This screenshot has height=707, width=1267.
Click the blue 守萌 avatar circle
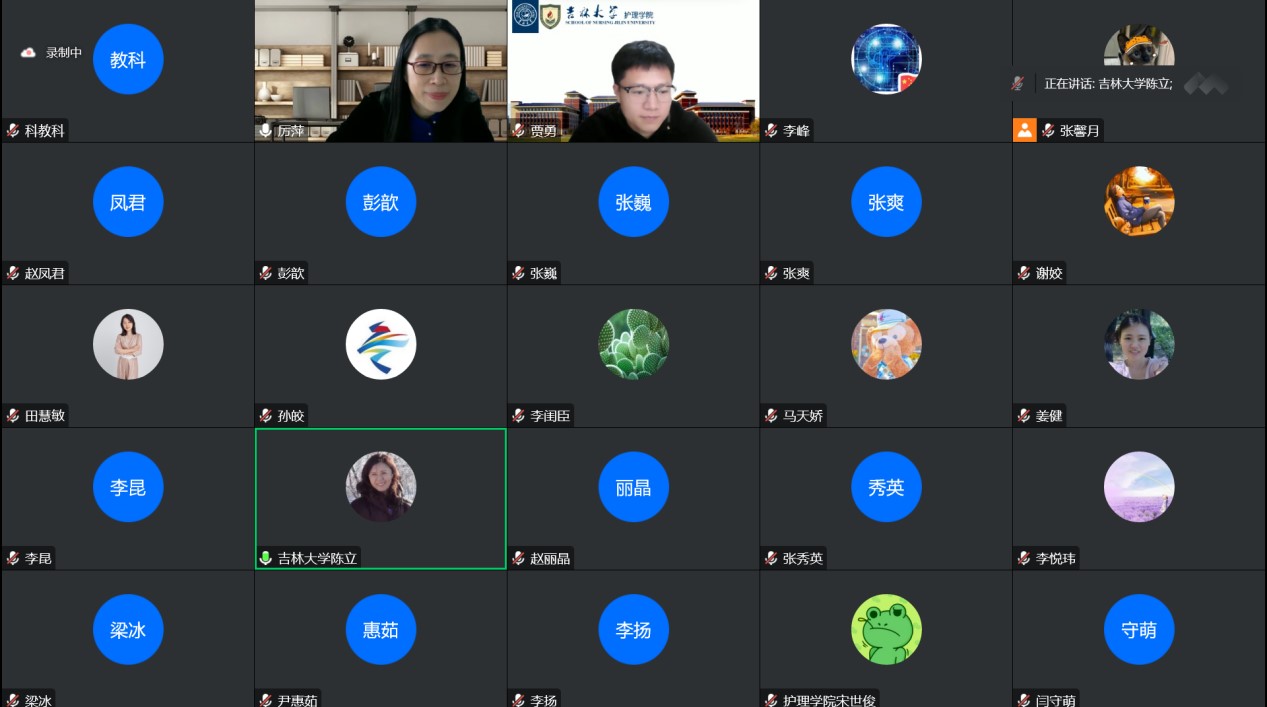point(1139,630)
